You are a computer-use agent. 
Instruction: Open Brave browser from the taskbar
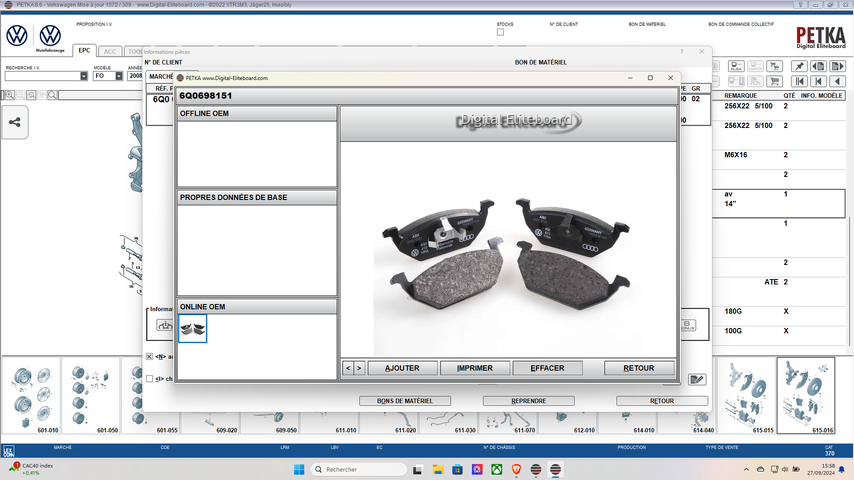[x=516, y=469]
